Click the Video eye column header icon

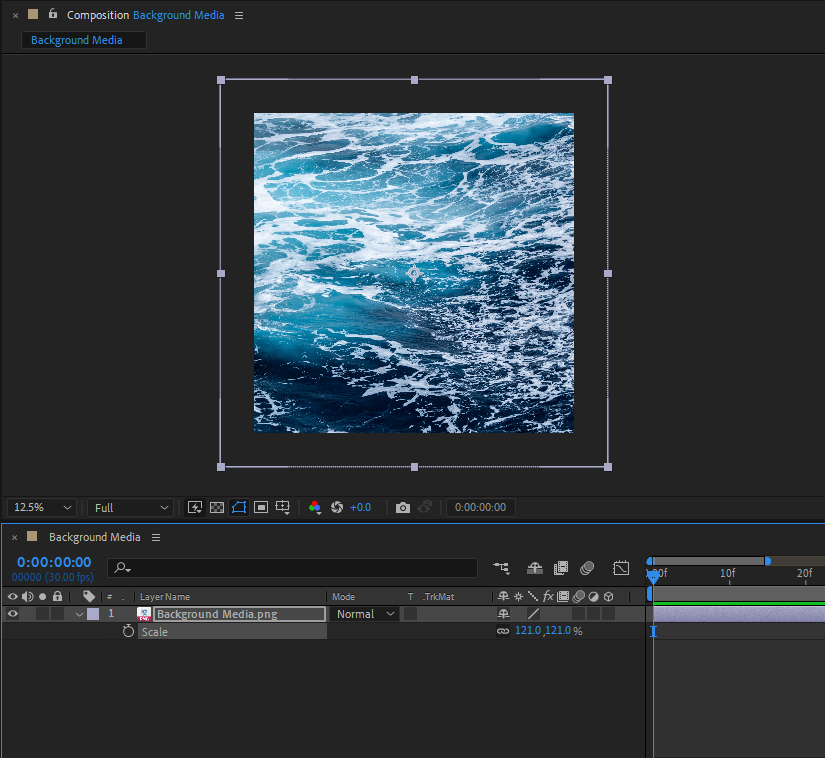coord(13,597)
